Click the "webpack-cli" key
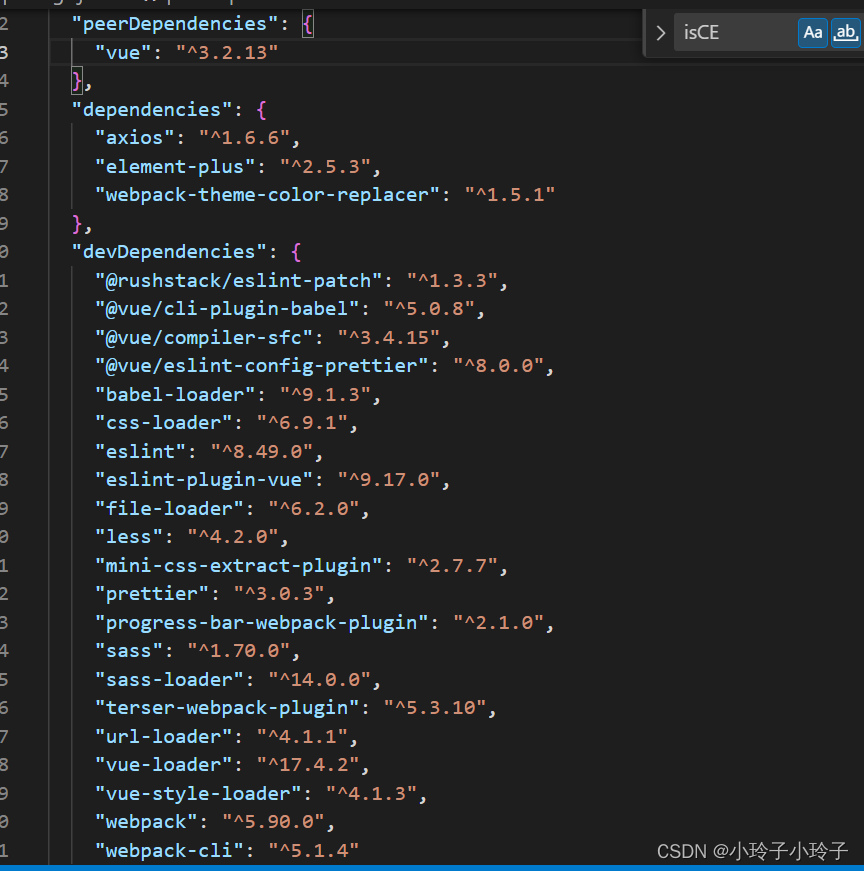This screenshot has width=864, height=871. (x=169, y=851)
